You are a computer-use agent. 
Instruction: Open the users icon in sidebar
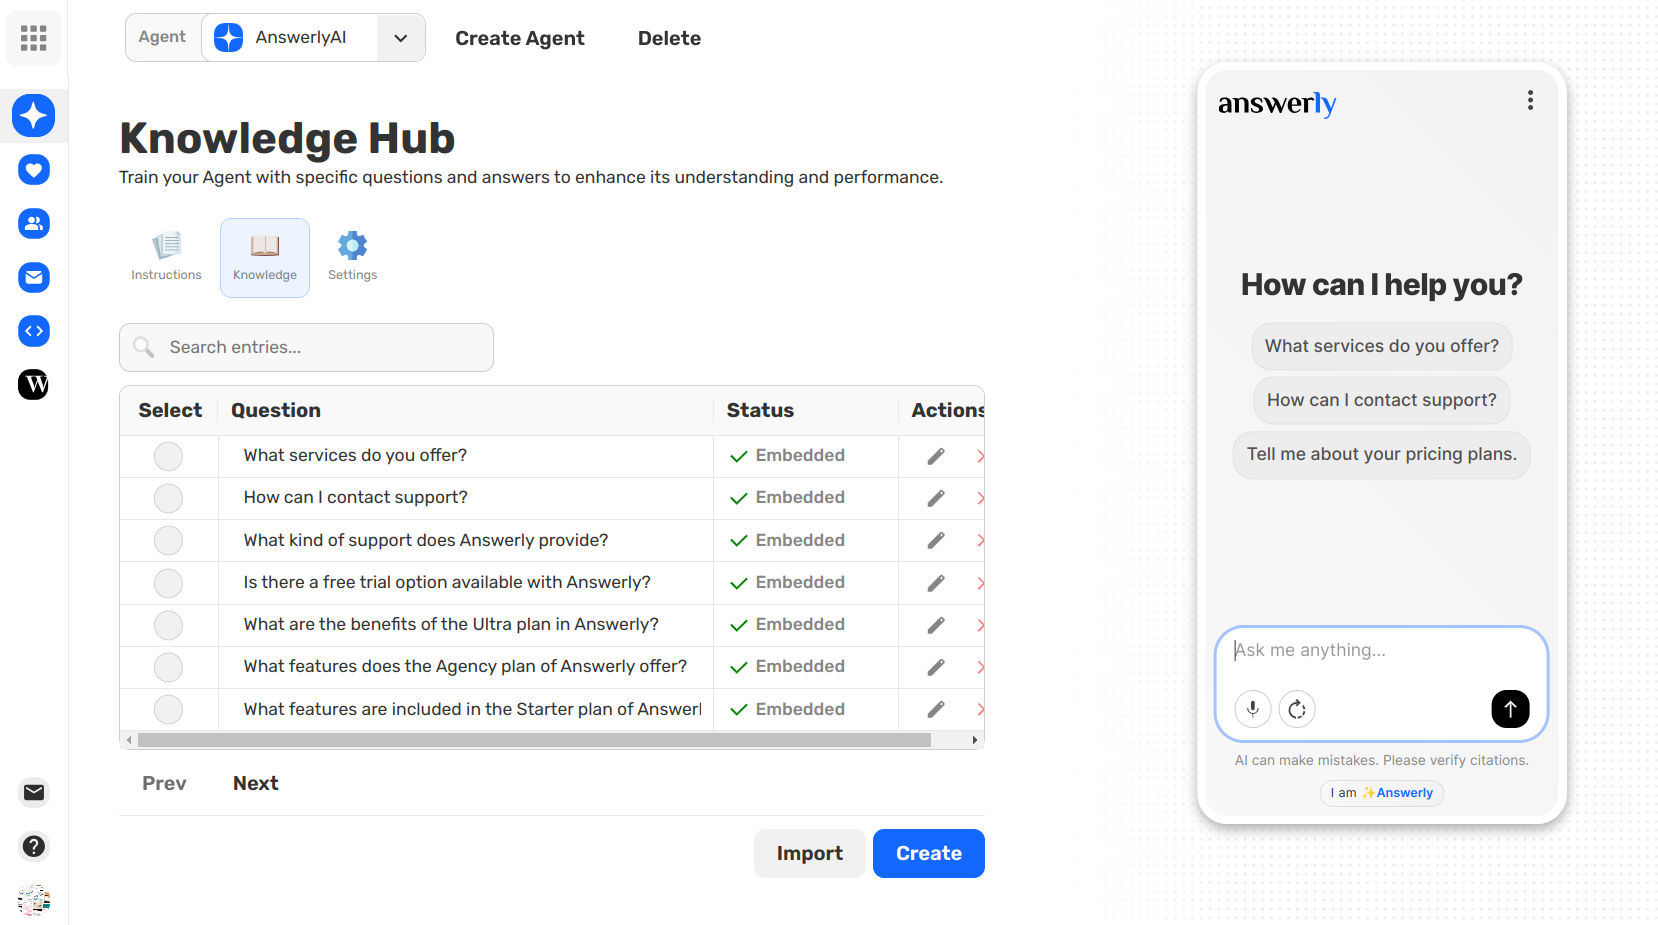coord(34,223)
